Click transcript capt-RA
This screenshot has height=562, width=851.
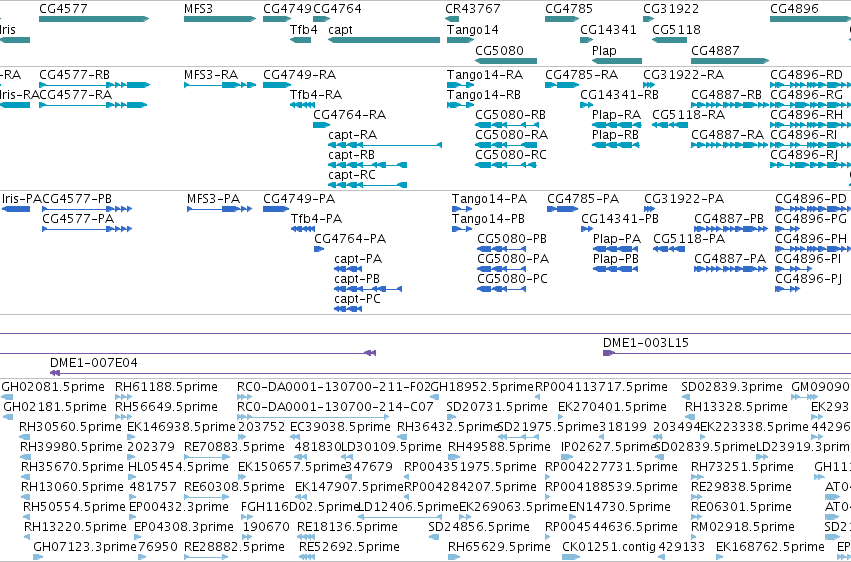(x=385, y=145)
